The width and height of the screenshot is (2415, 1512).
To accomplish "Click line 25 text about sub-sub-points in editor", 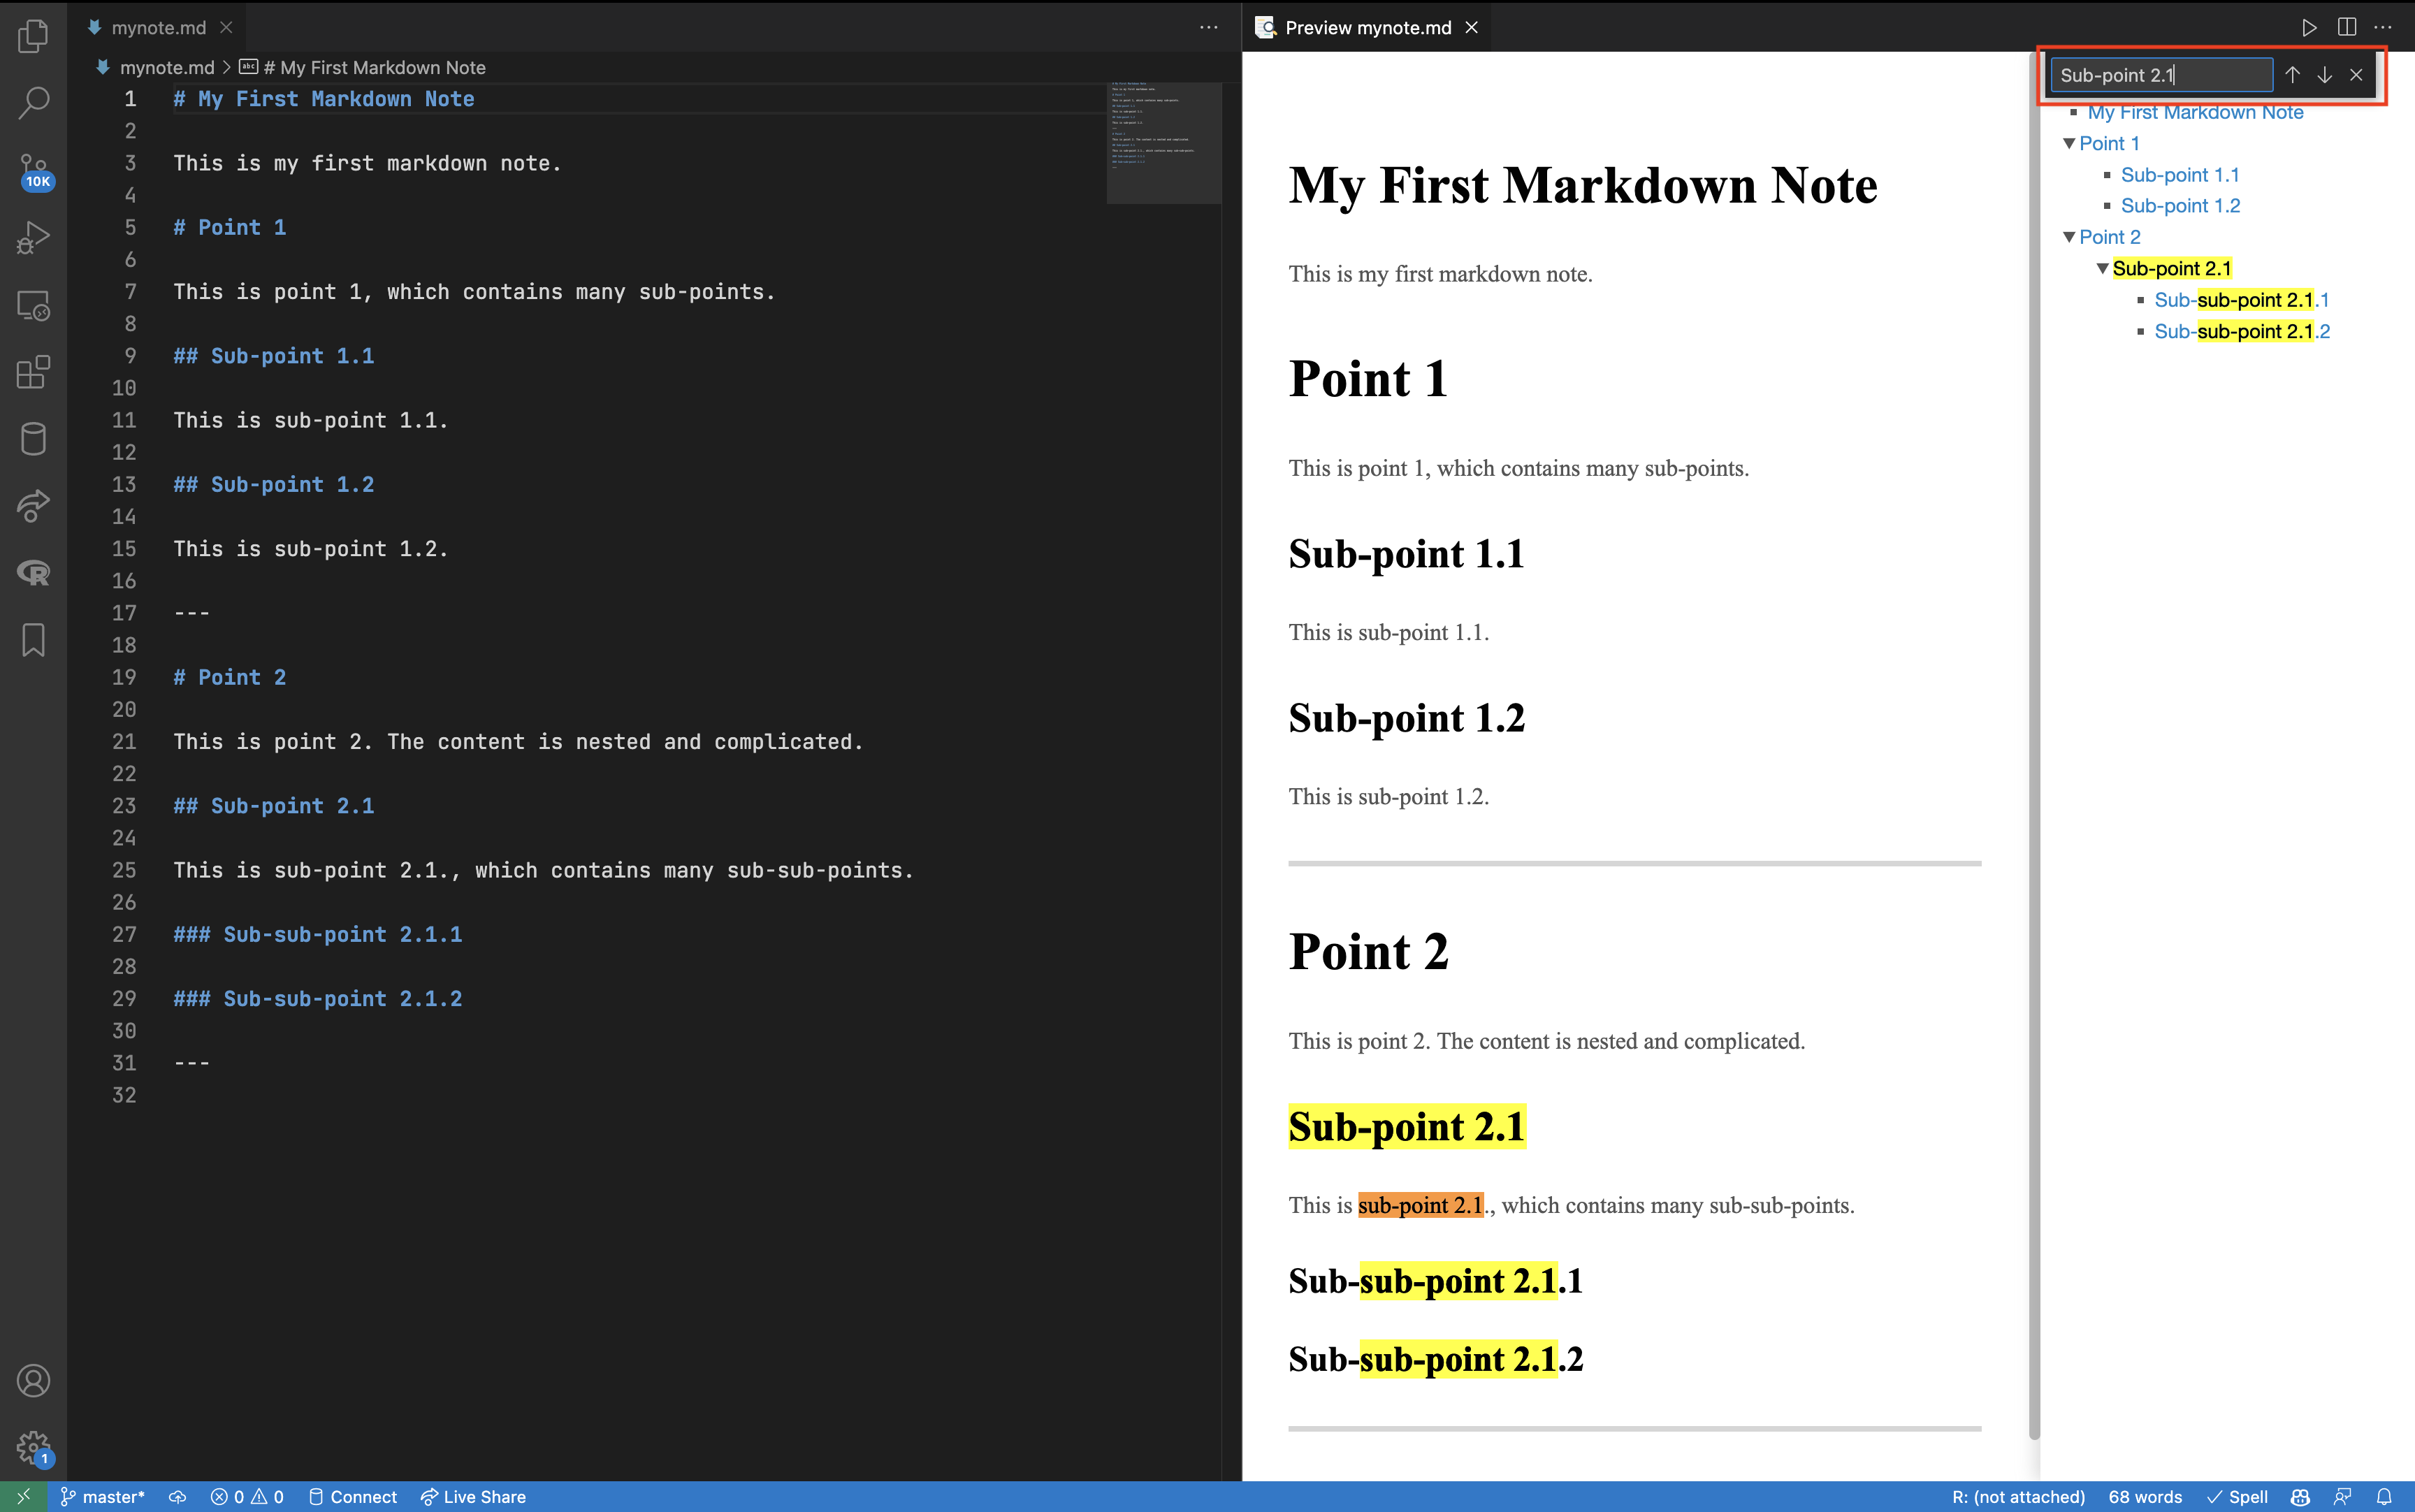I will pyautogui.click(x=543, y=871).
